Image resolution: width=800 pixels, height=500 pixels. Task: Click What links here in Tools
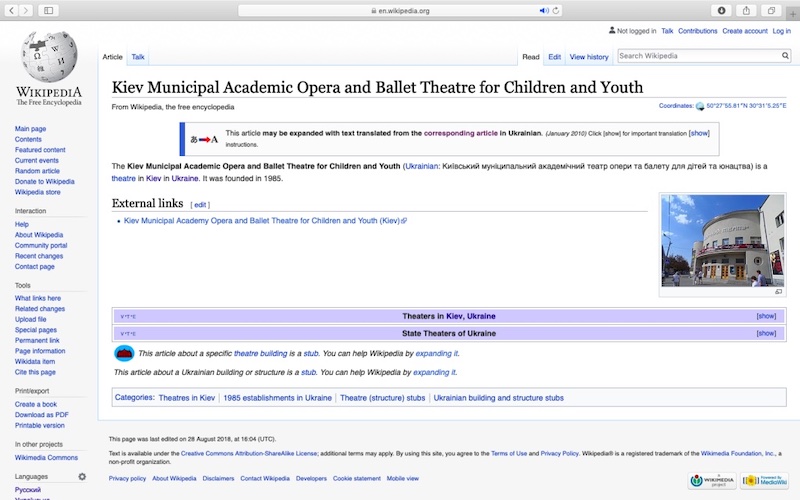tap(37, 298)
